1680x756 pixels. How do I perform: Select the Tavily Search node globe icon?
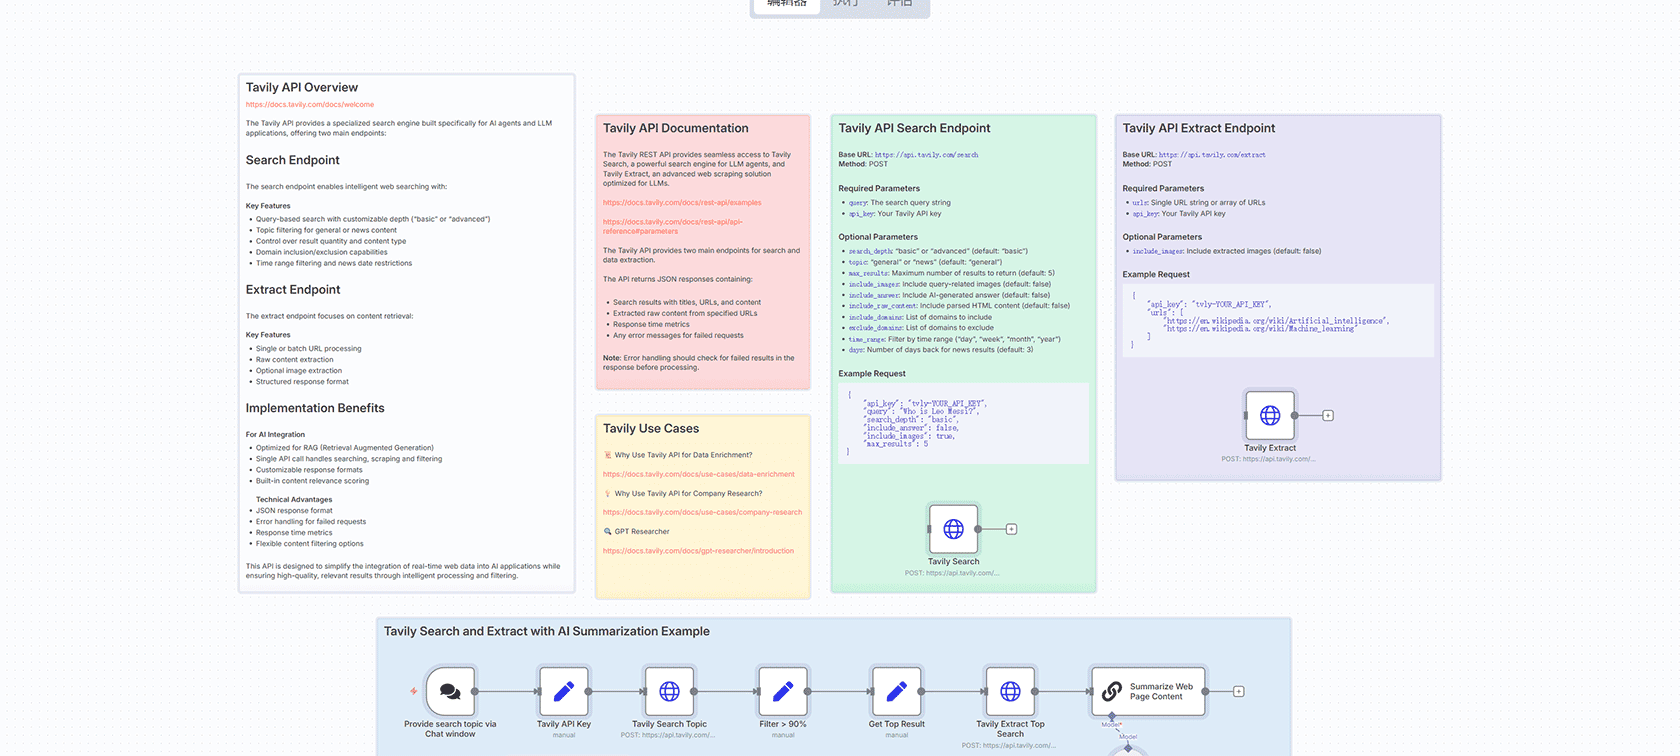pyautogui.click(x=953, y=529)
